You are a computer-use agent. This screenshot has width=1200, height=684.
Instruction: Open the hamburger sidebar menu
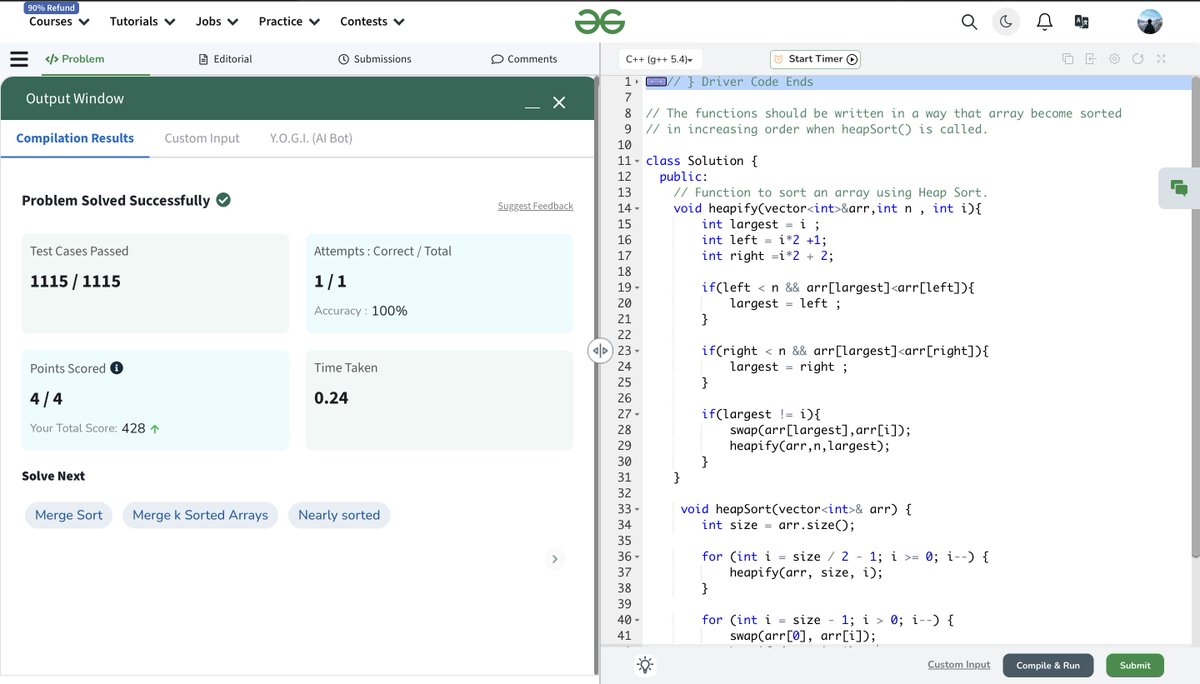point(19,59)
